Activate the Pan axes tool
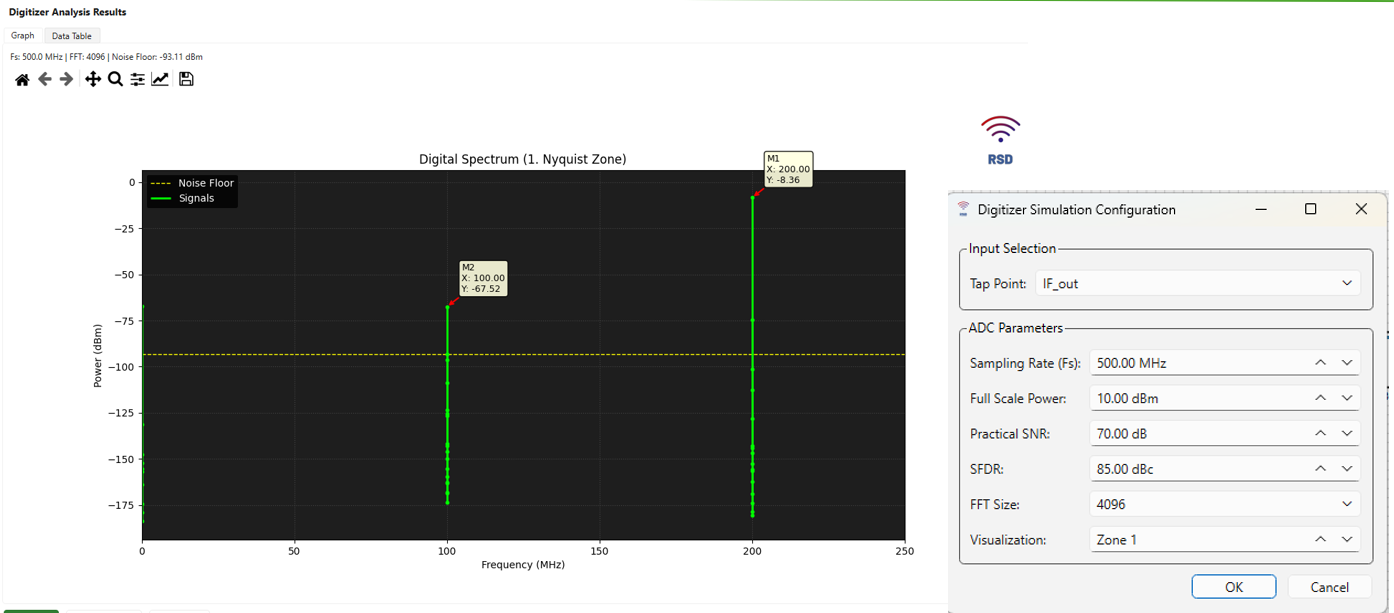 coord(93,79)
